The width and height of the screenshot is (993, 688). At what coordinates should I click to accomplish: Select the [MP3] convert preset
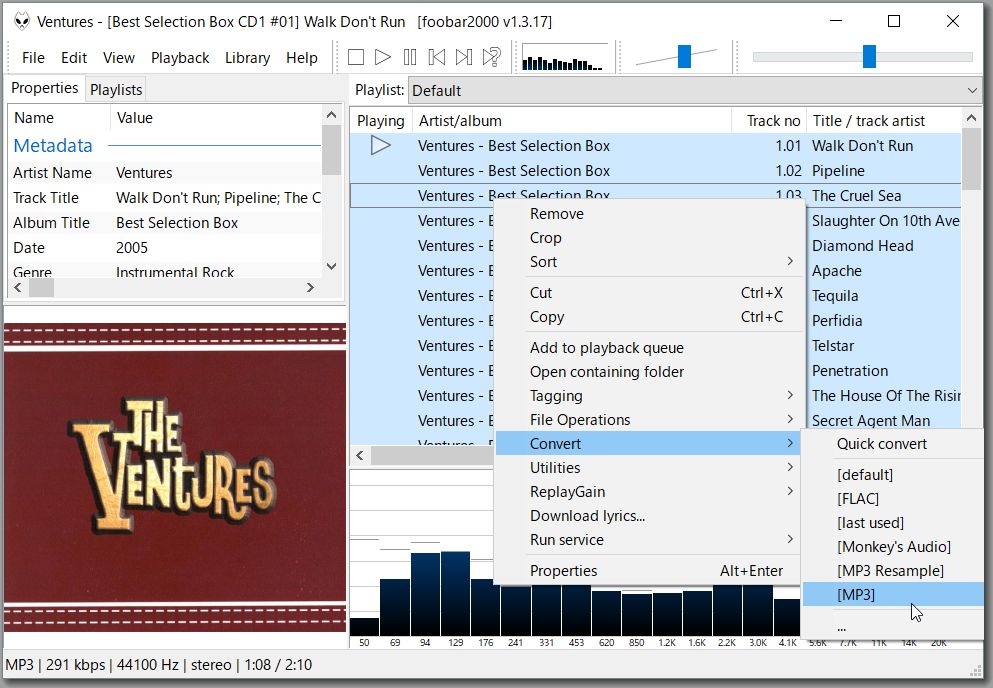893,595
